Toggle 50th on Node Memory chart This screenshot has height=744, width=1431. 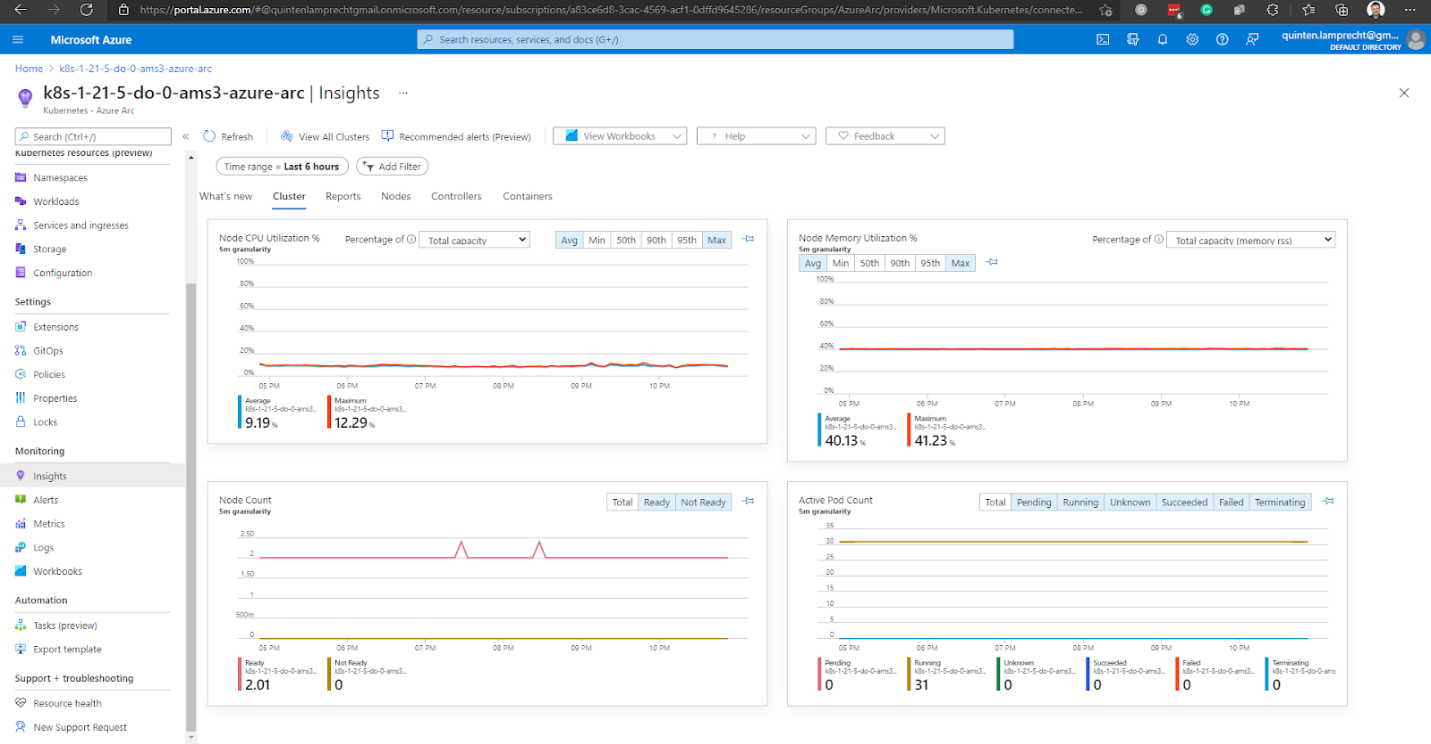click(x=869, y=263)
